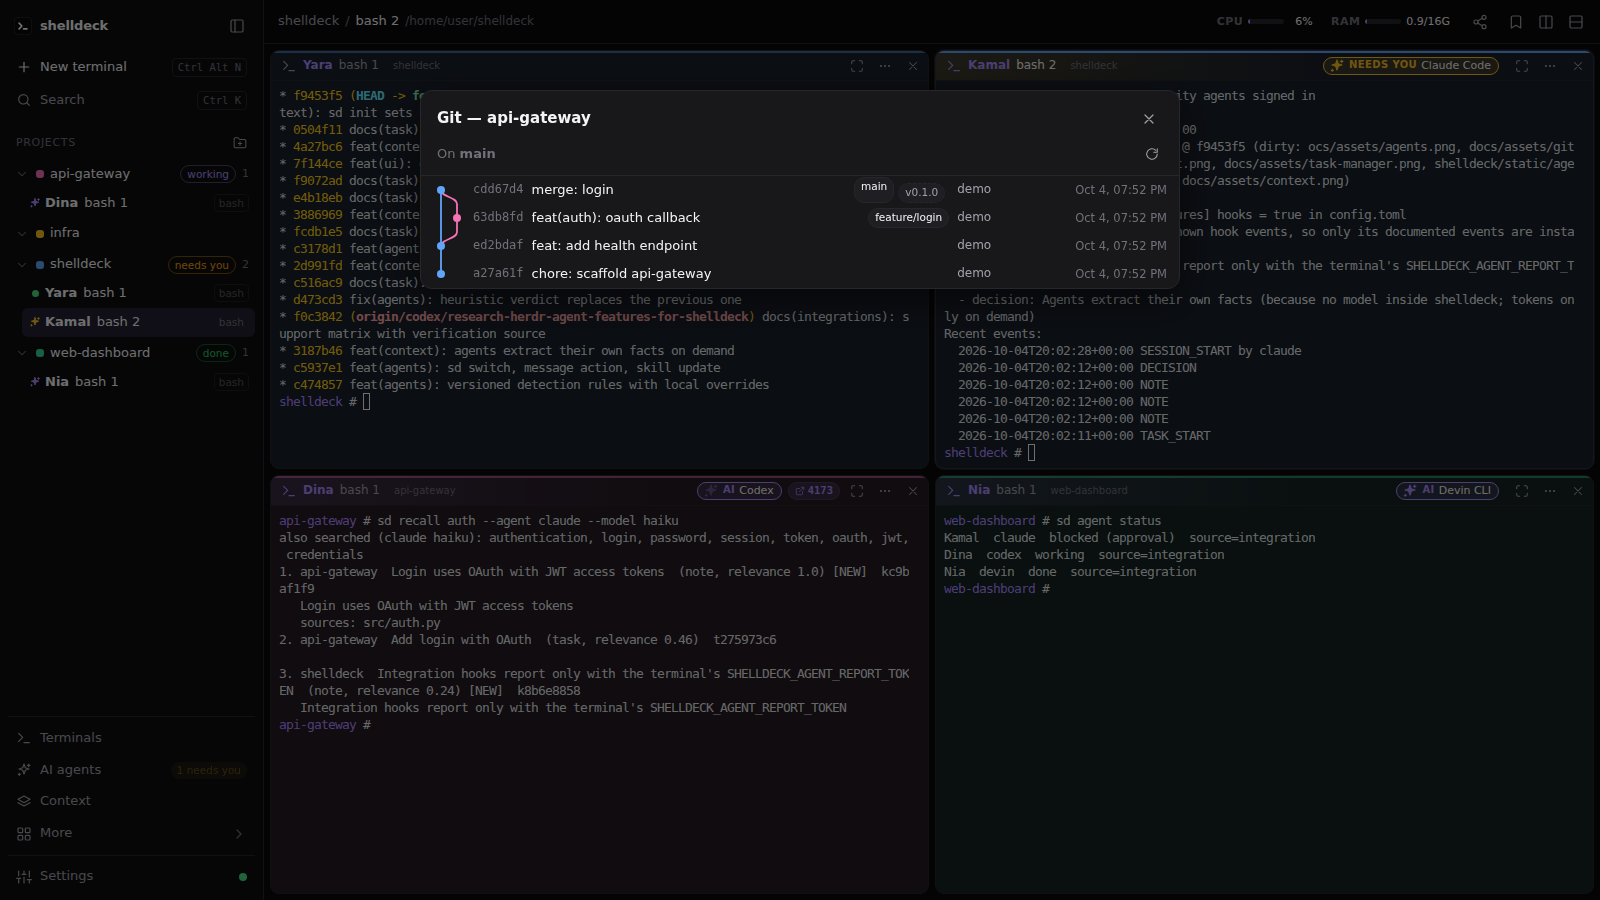Open the 4173 port link

[x=814, y=491]
